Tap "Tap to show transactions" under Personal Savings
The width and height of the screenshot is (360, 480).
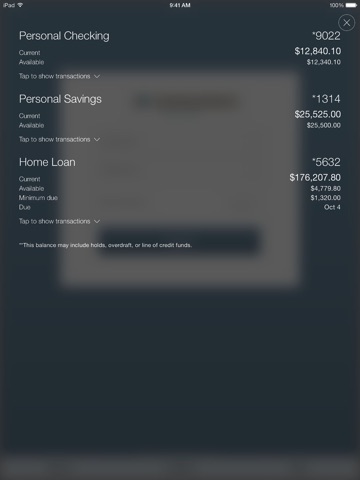coord(54,139)
